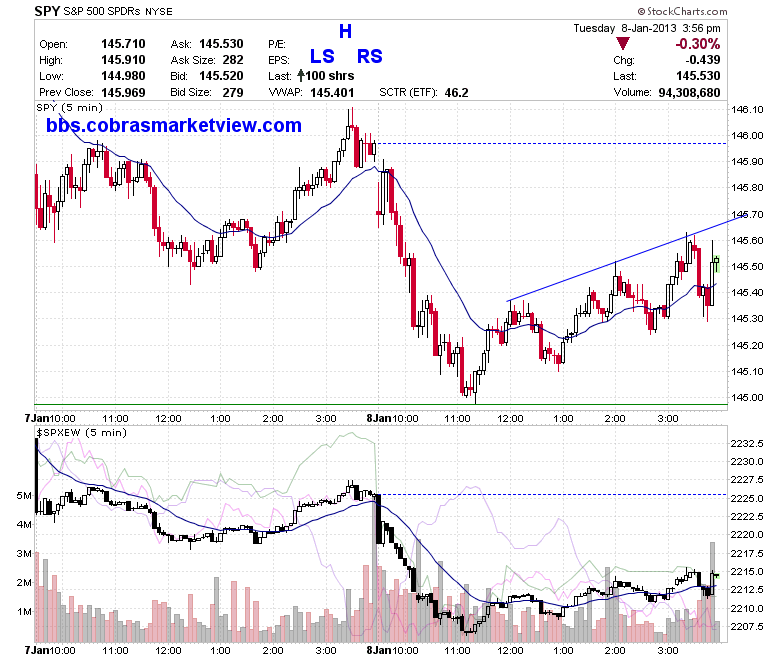Click the 2232.5 axis label on lower chart
Screen dimensions: 780x659
pyautogui.click(x=747, y=444)
